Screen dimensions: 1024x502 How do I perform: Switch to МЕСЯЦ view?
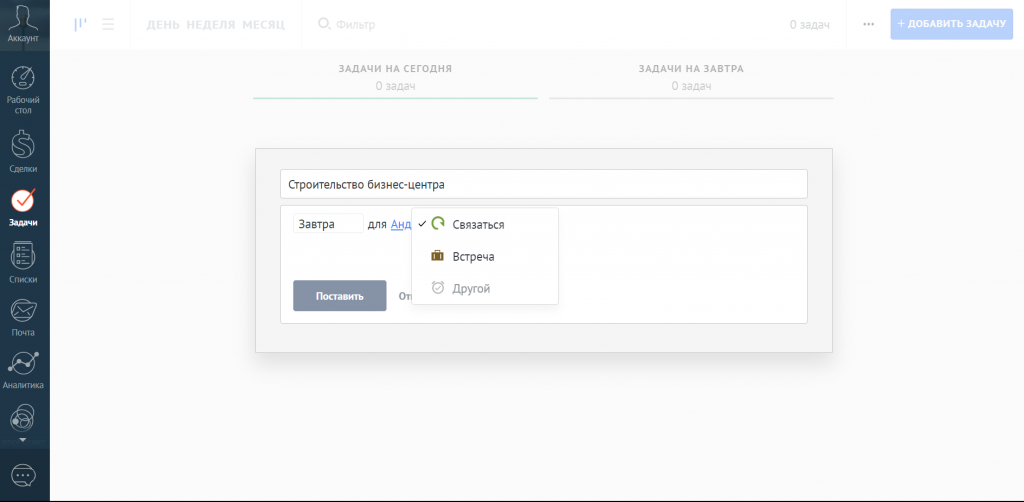(263, 25)
